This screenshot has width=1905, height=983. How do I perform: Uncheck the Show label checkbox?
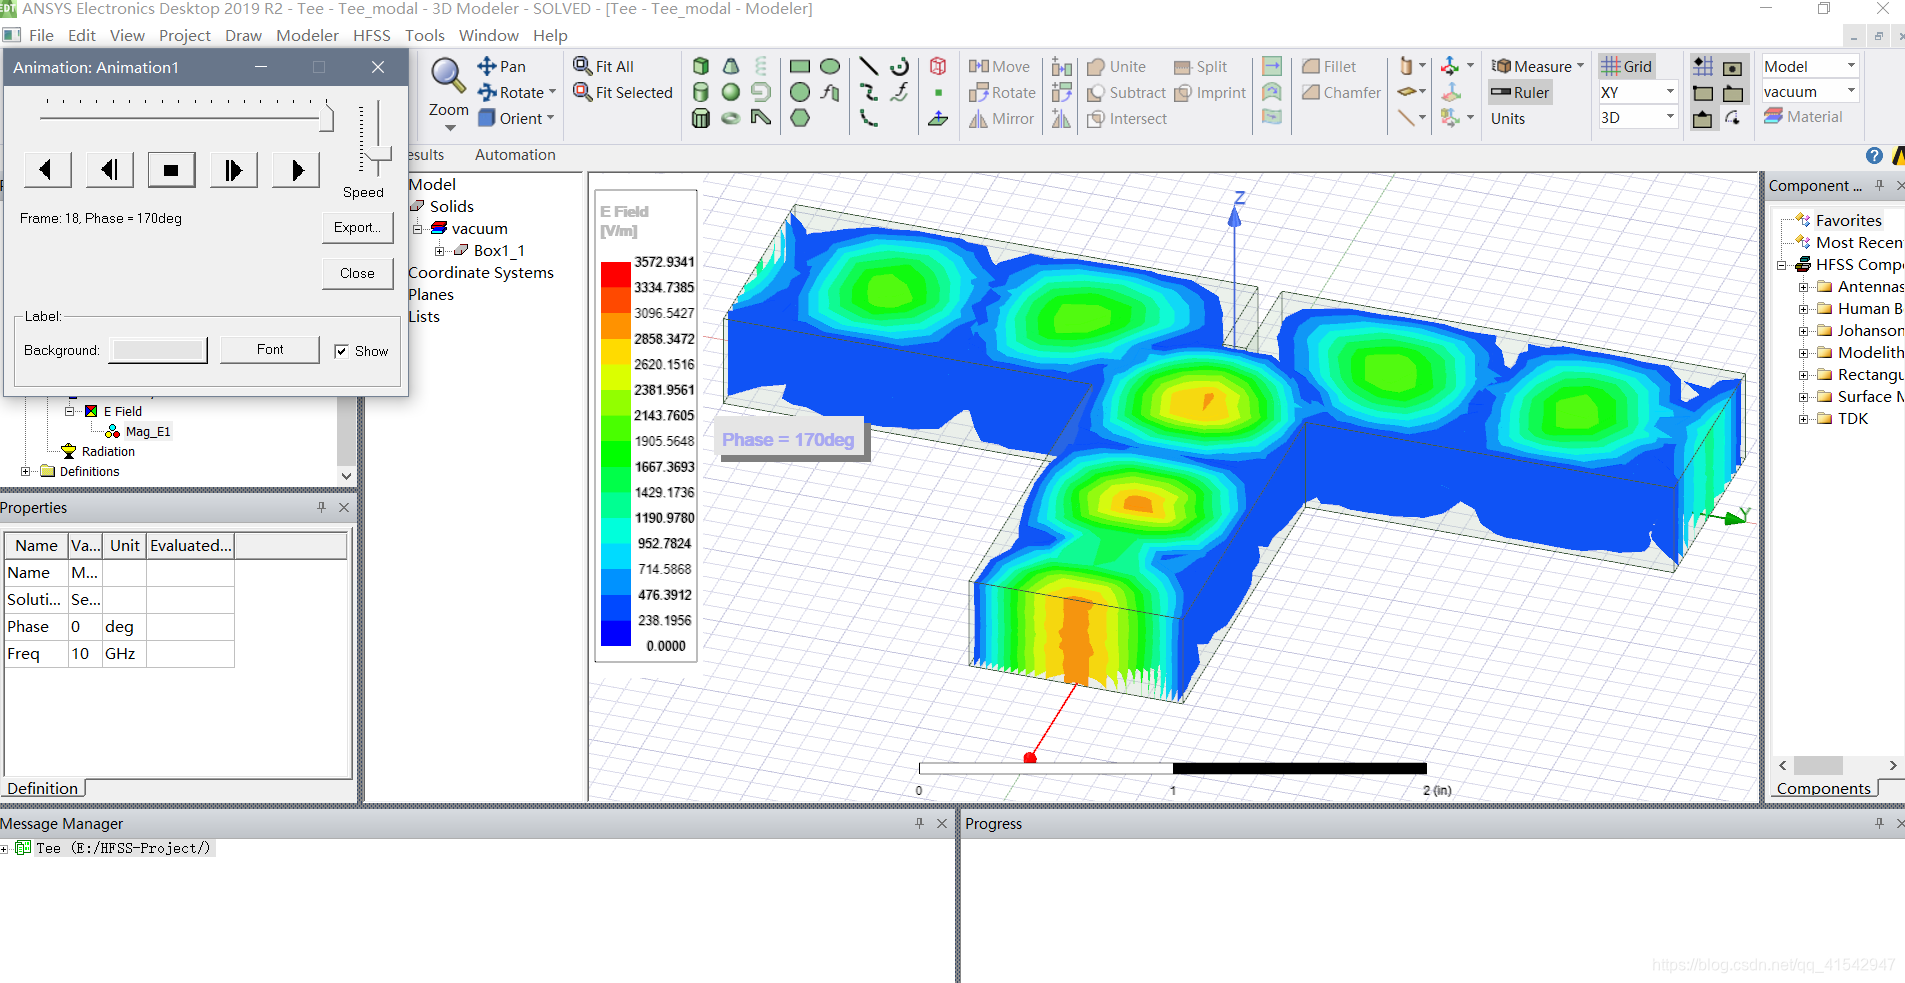(x=342, y=351)
